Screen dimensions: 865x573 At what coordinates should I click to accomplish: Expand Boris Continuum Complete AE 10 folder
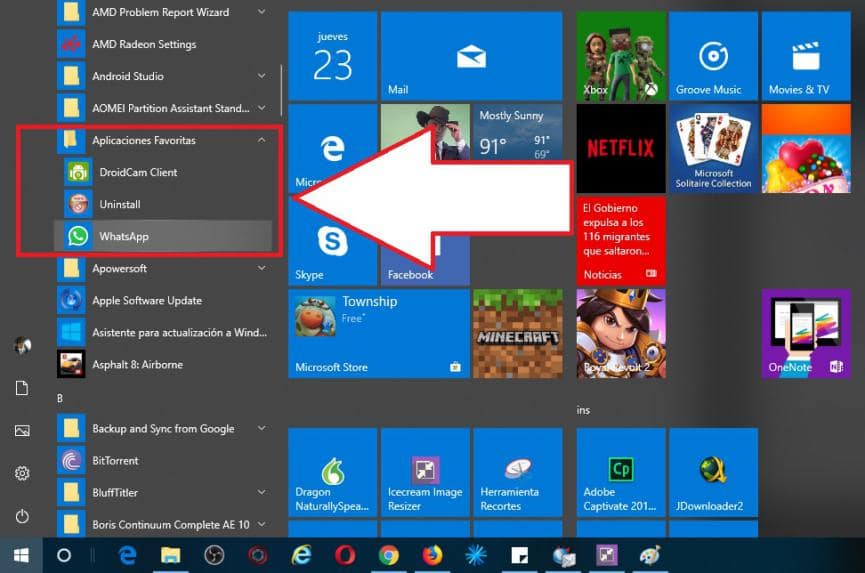[261, 524]
